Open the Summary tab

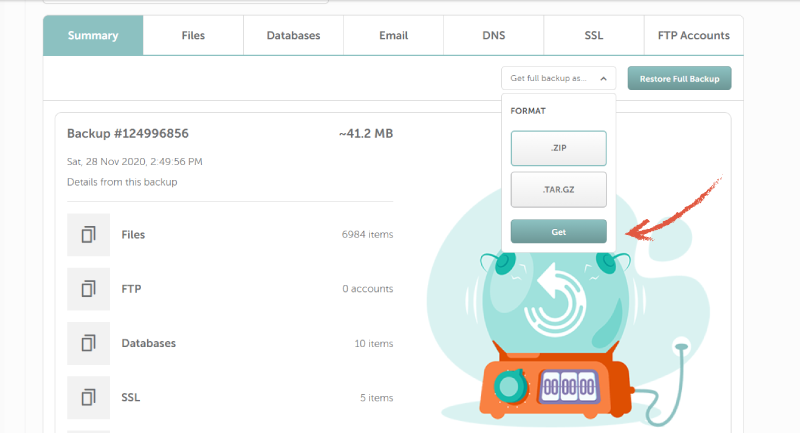pyautogui.click(x=93, y=35)
